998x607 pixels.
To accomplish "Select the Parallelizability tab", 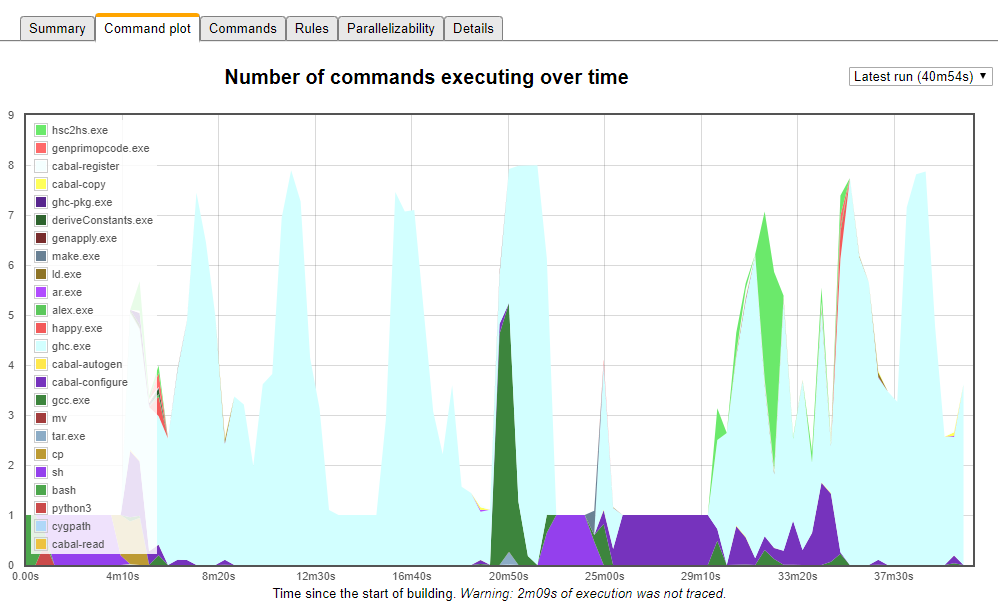I will pos(391,29).
